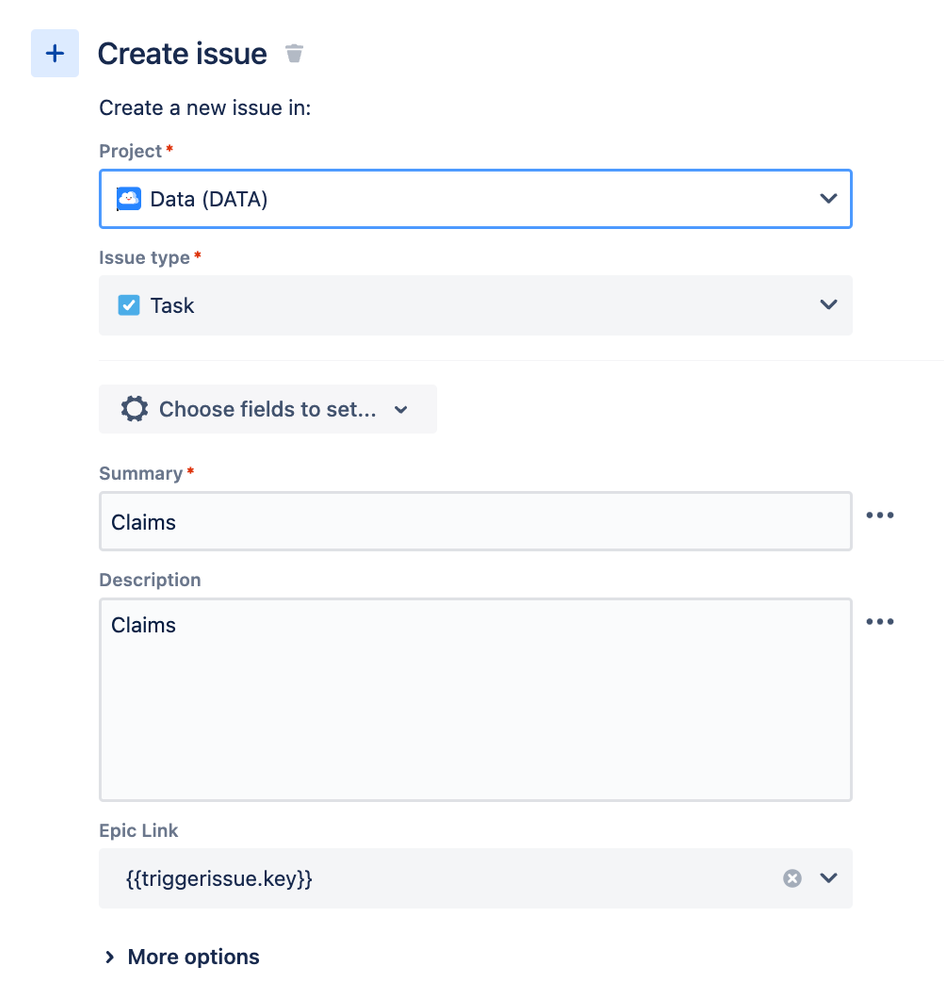Expand the More options section

coord(182,957)
